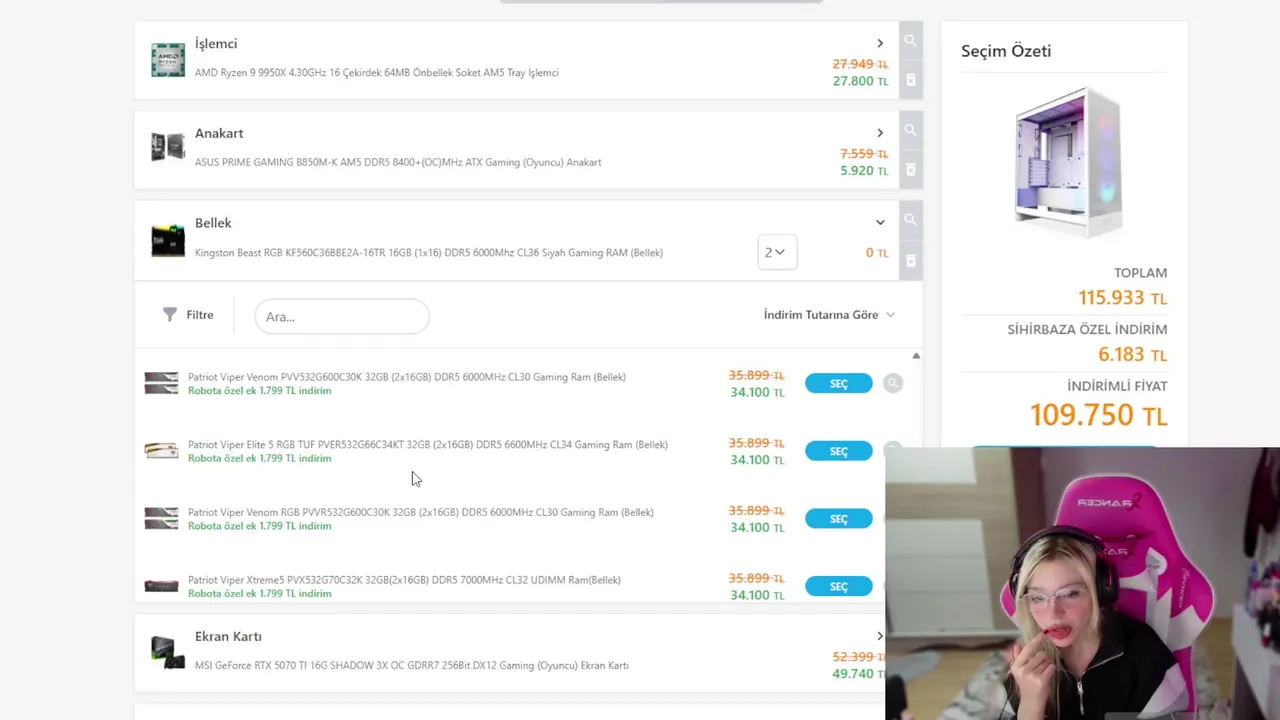Click the 27.800 TL processor price
Image resolution: width=1280 pixels, height=720 pixels.
[860, 81]
